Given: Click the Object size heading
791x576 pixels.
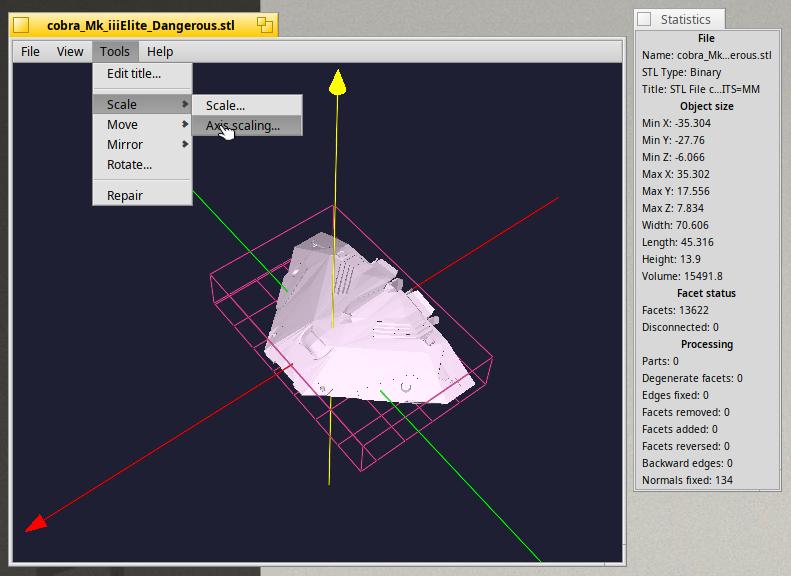Looking at the screenshot, I should 706,106.
